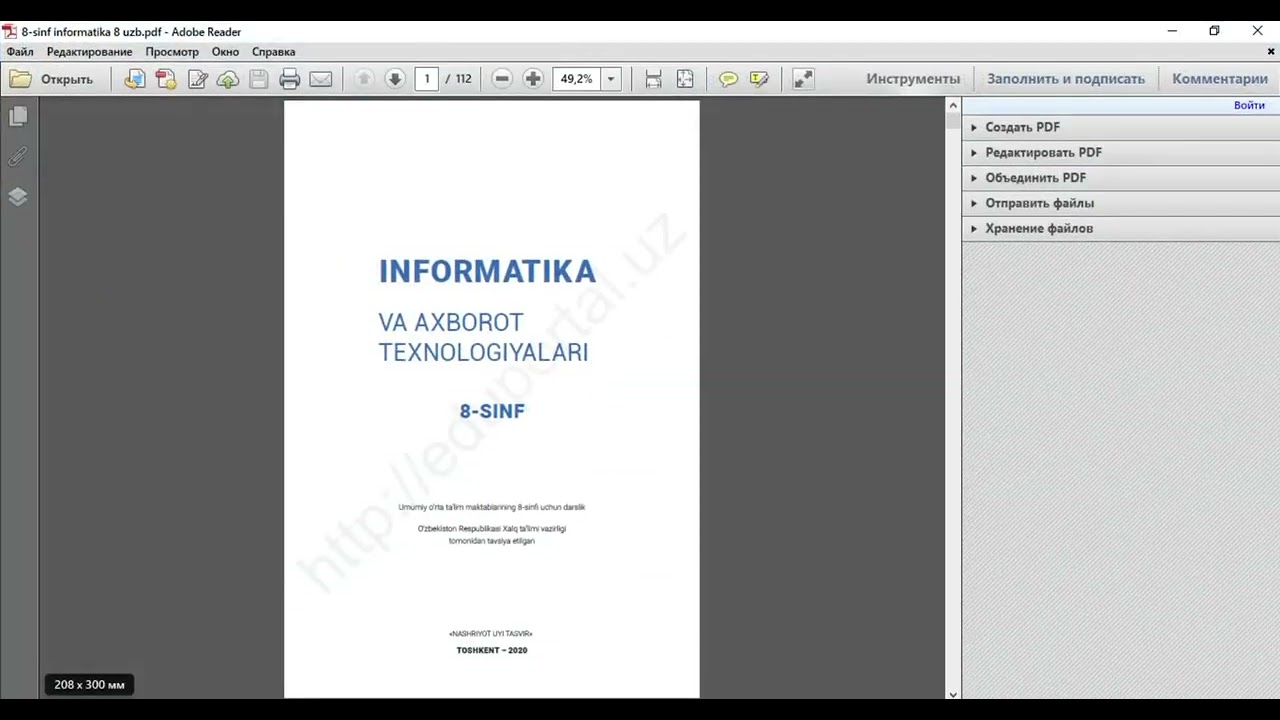The height and width of the screenshot is (720, 1280).
Task: Open the zoom level dropdown arrow
Action: click(x=611, y=79)
